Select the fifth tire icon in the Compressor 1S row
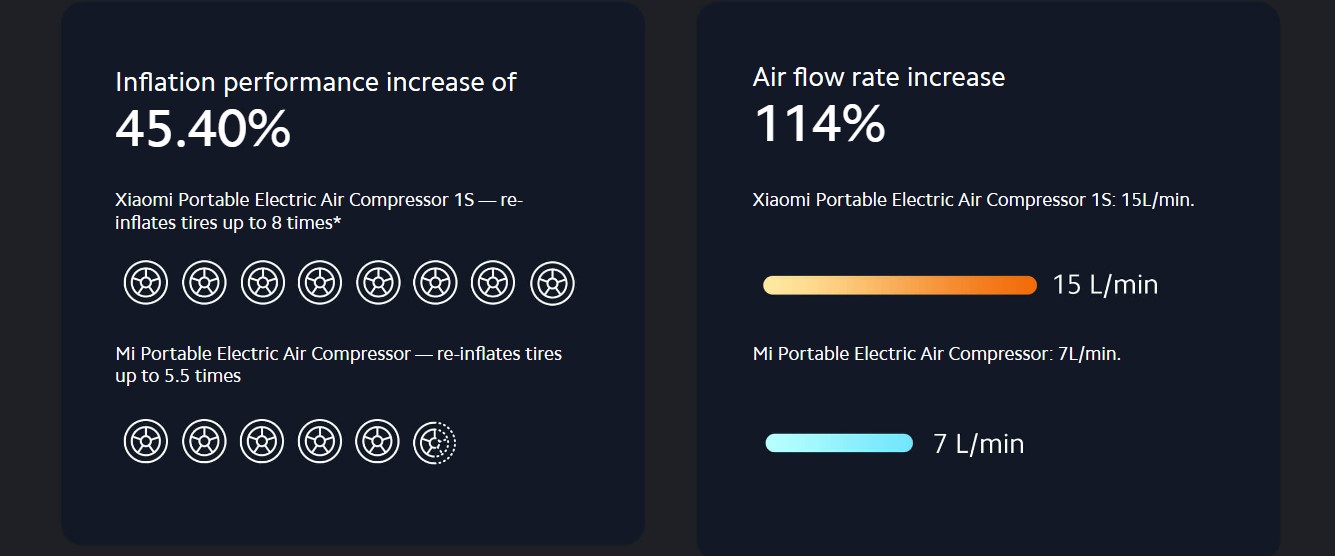 (378, 283)
